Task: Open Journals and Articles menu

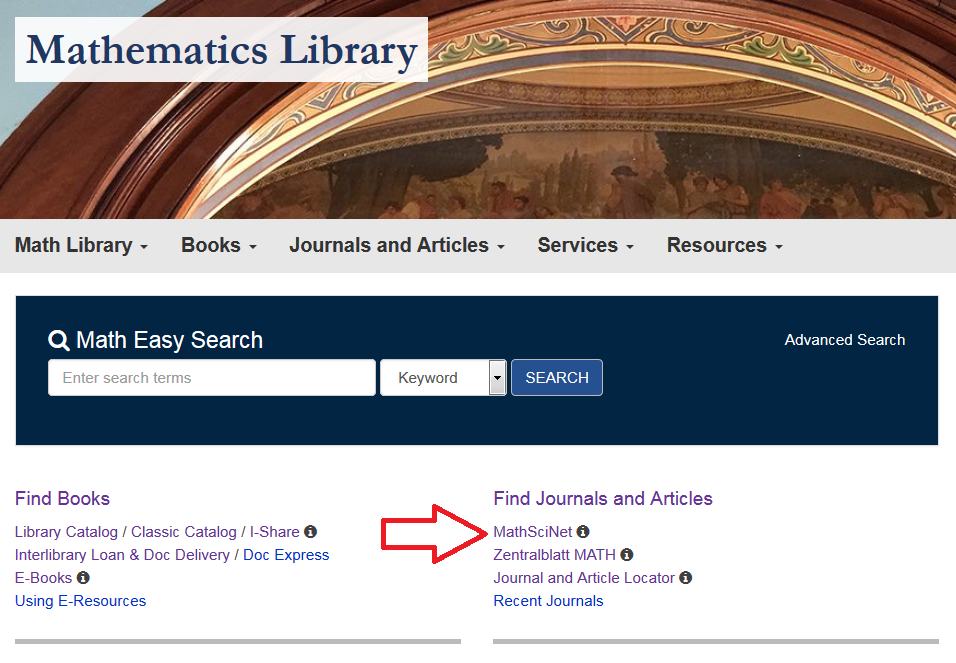Action: [396, 246]
